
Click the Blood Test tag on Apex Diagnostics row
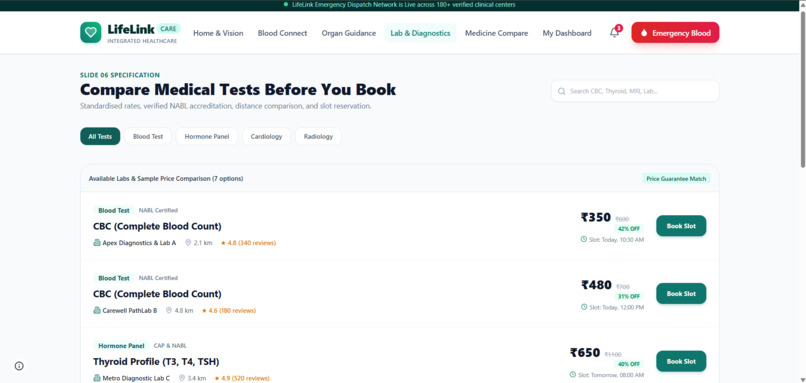(114, 210)
